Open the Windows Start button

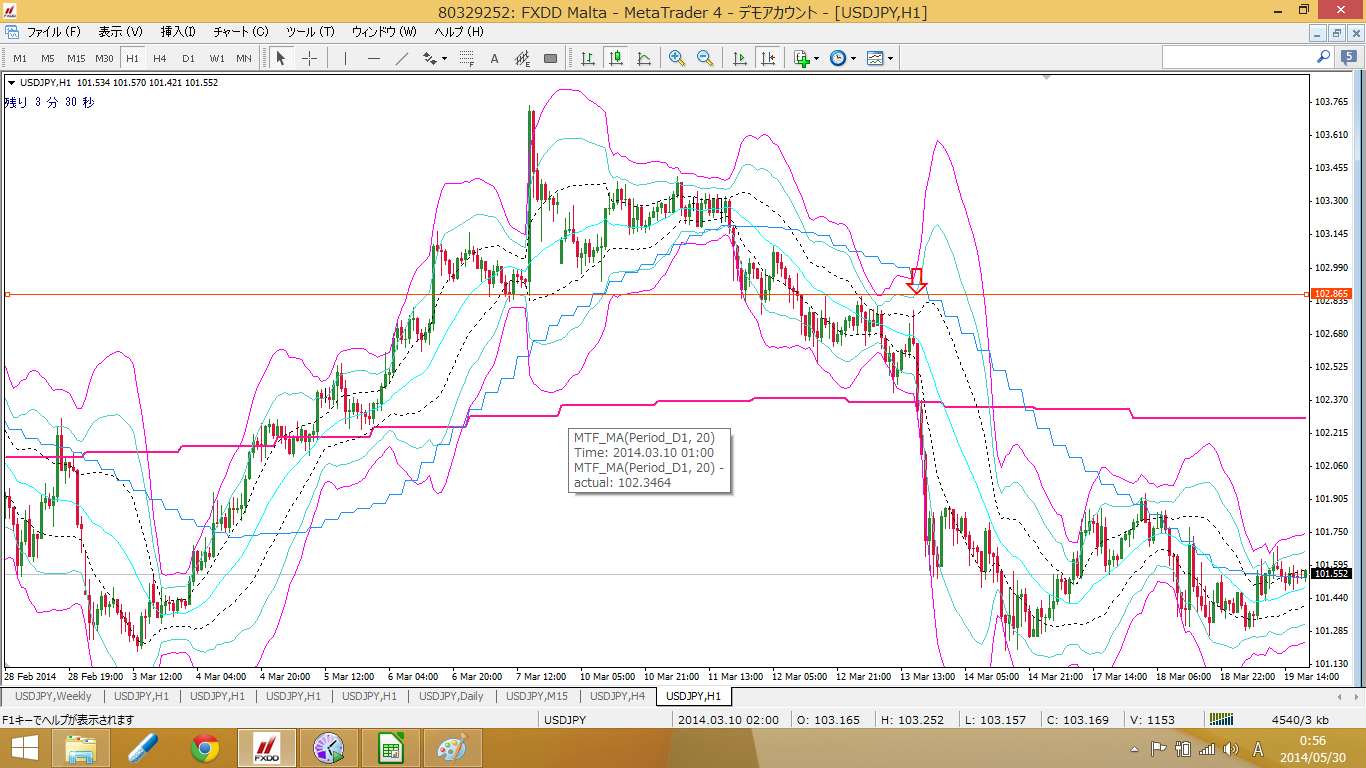(25, 748)
